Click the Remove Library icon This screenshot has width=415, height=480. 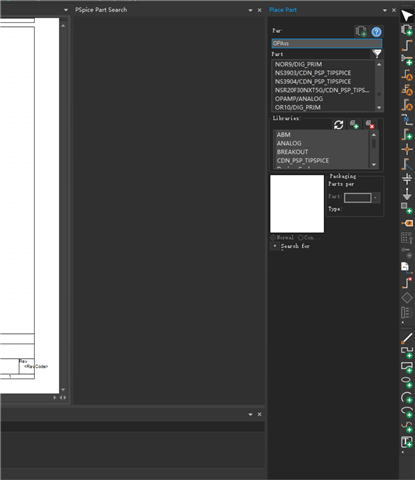click(369, 125)
